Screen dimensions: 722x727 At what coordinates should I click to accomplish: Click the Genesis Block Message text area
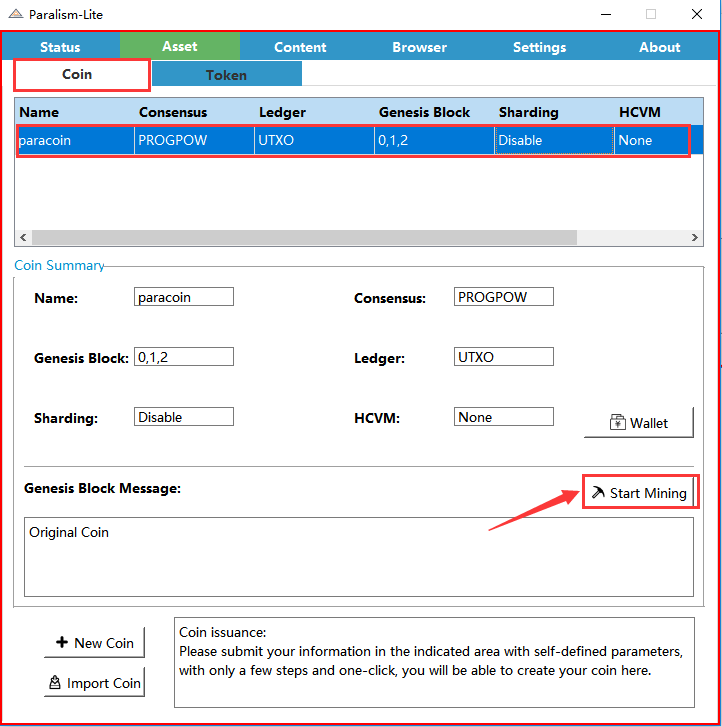(x=359, y=557)
